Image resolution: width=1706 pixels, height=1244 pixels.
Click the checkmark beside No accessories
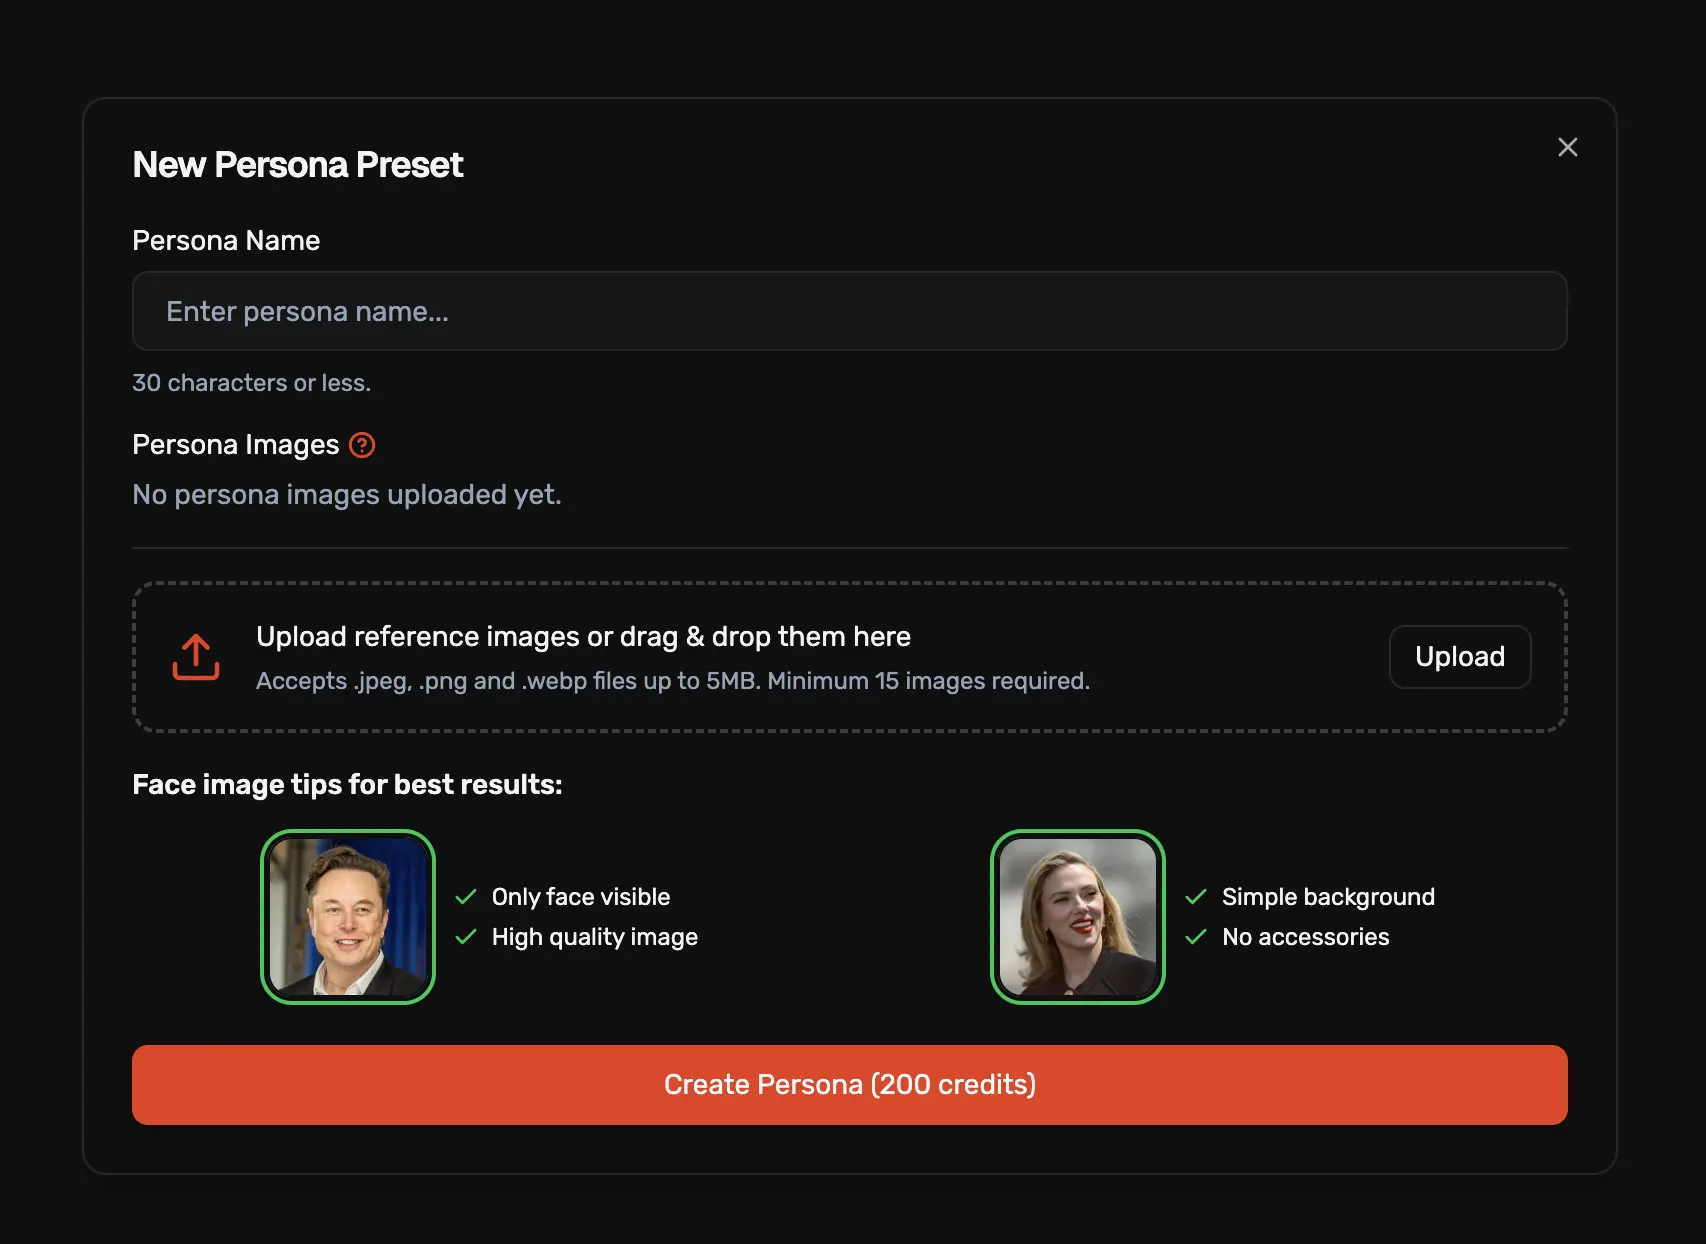click(1196, 937)
